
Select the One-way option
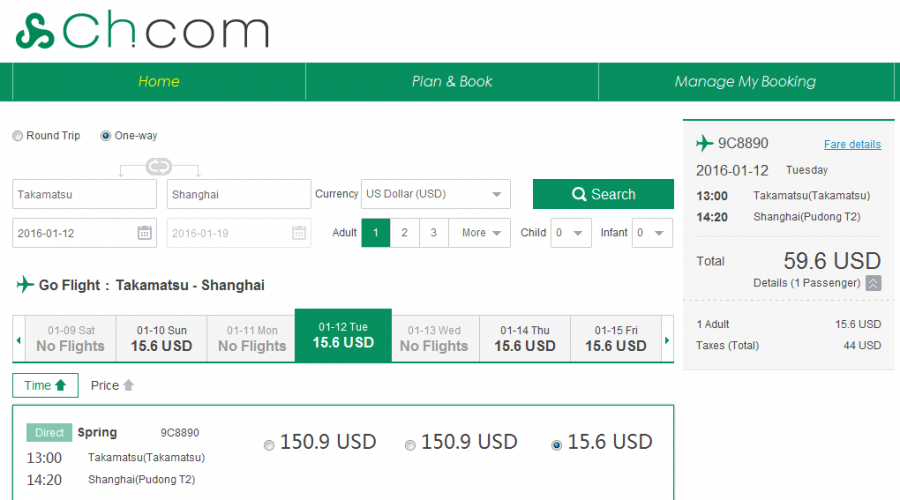(106, 136)
